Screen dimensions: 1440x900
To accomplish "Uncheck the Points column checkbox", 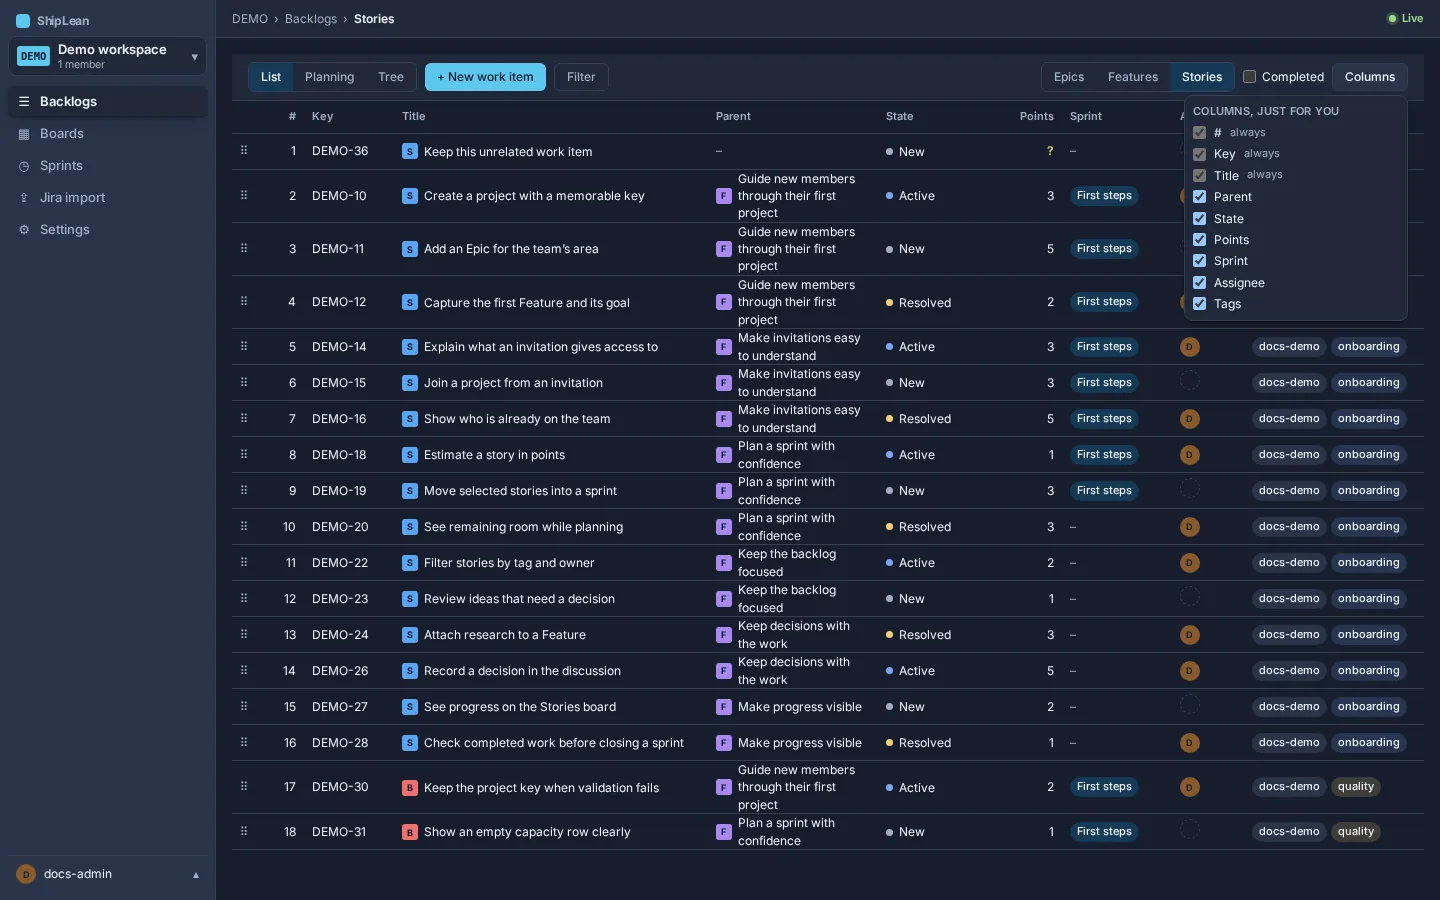I will point(1199,240).
